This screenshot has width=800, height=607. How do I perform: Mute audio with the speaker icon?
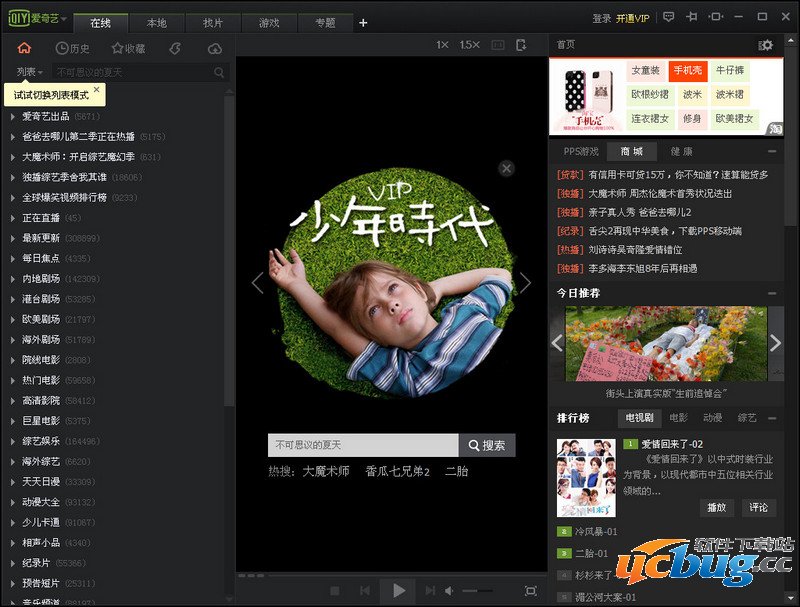(x=449, y=591)
